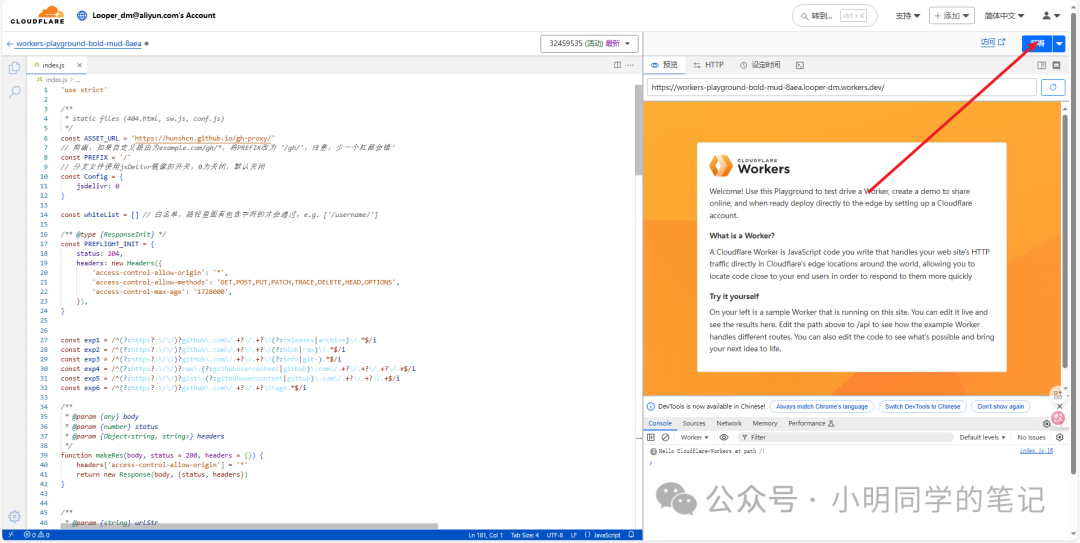Click Tab Size: 4 in status bar
Image resolution: width=1080 pixels, height=543 pixels.
[x=526, y=535]
